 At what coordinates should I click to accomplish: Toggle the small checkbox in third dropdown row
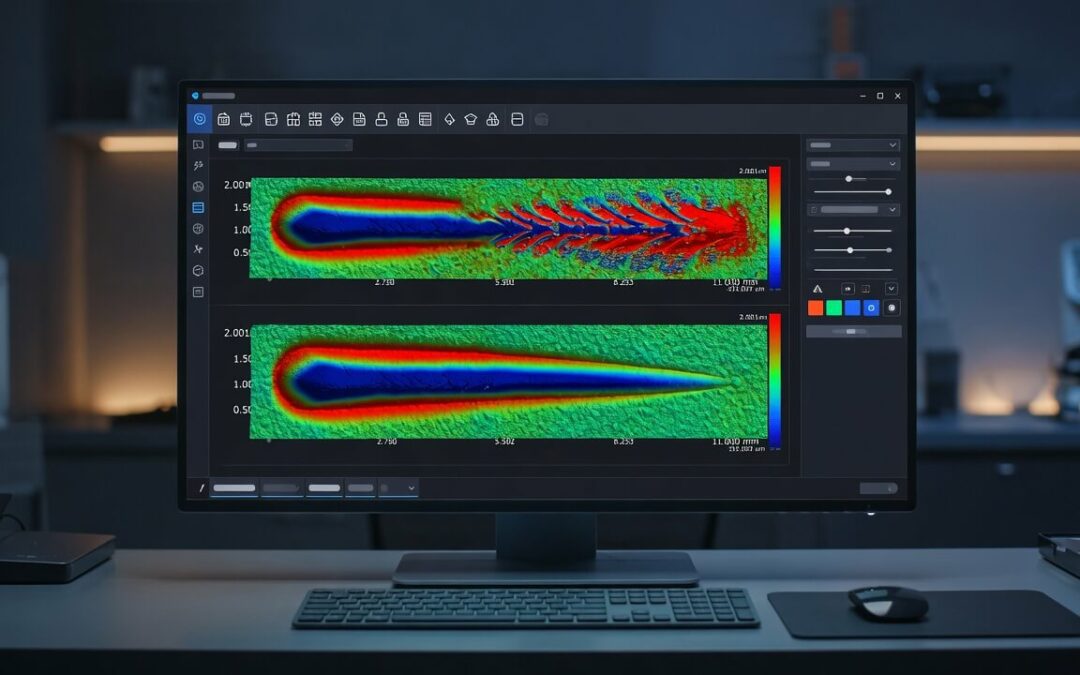click(x=813, y=209)
